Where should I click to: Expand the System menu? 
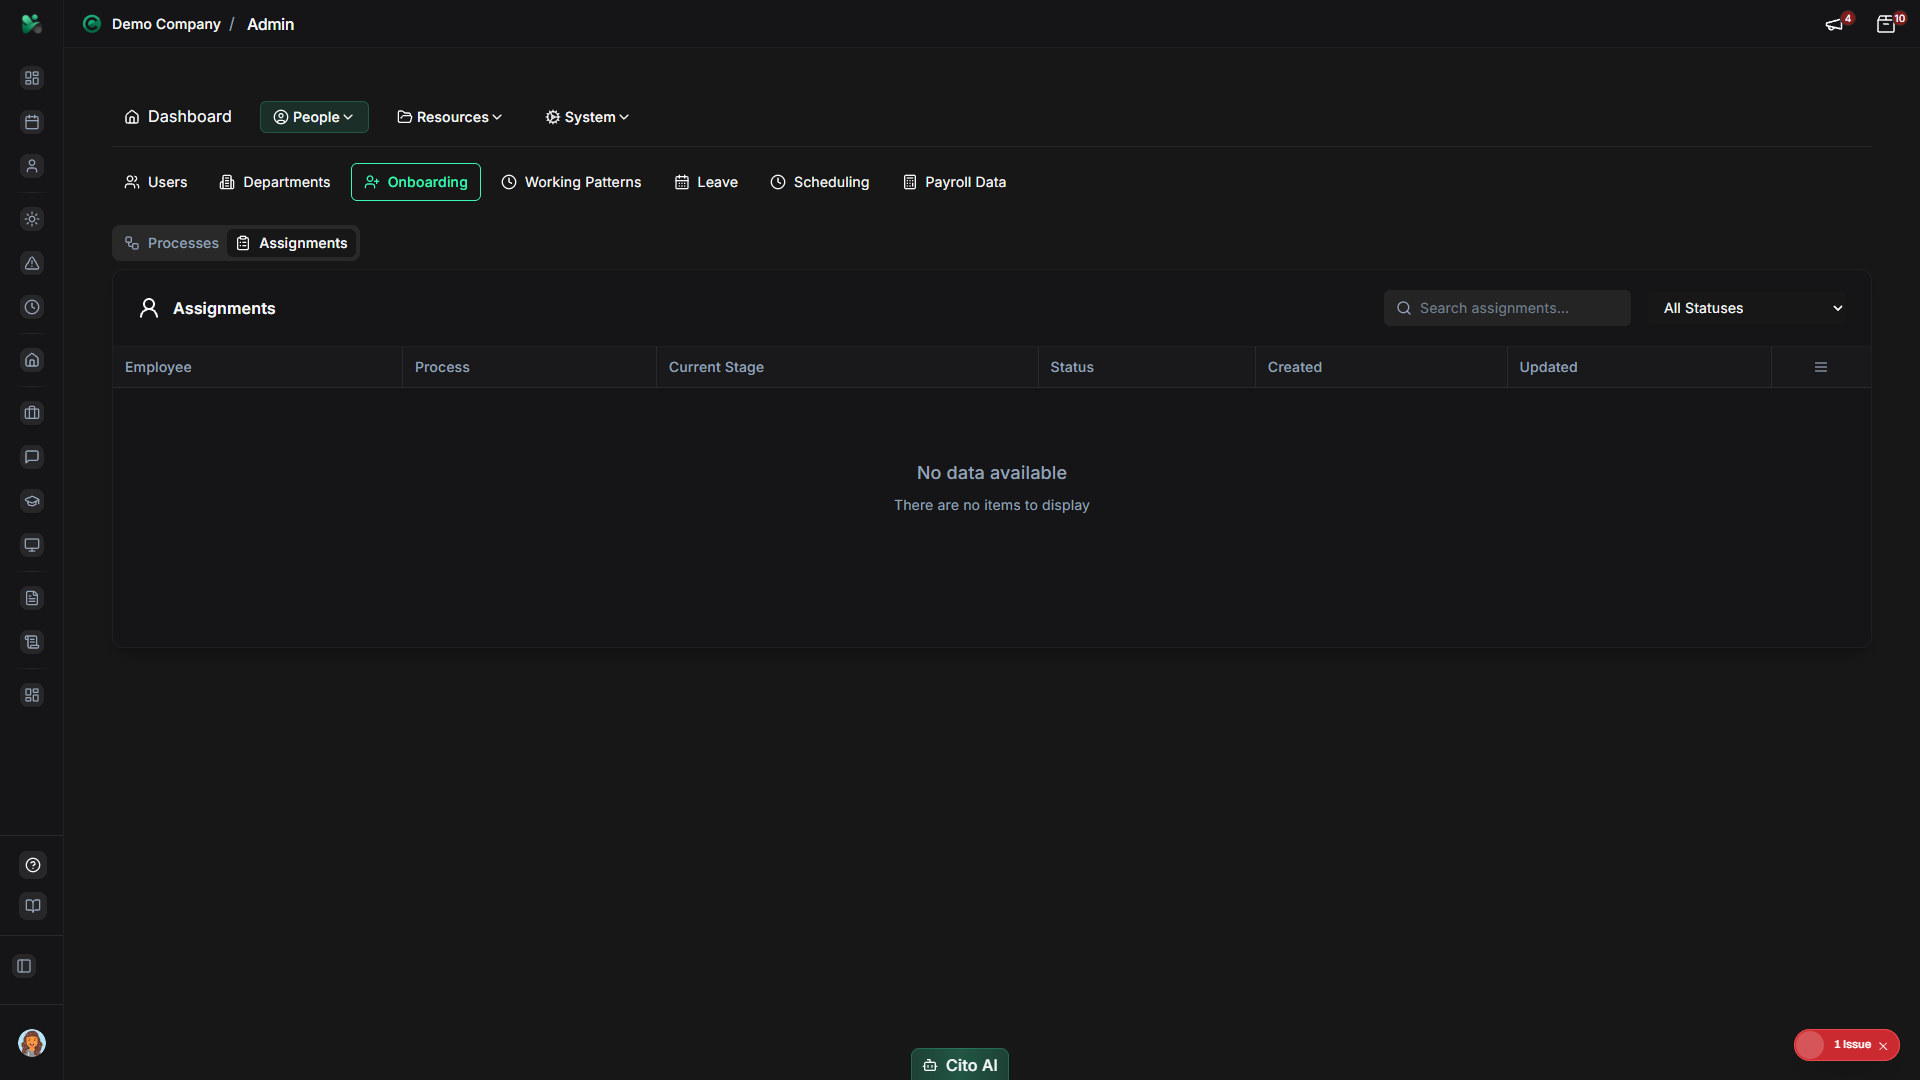[x=586, y=117]
